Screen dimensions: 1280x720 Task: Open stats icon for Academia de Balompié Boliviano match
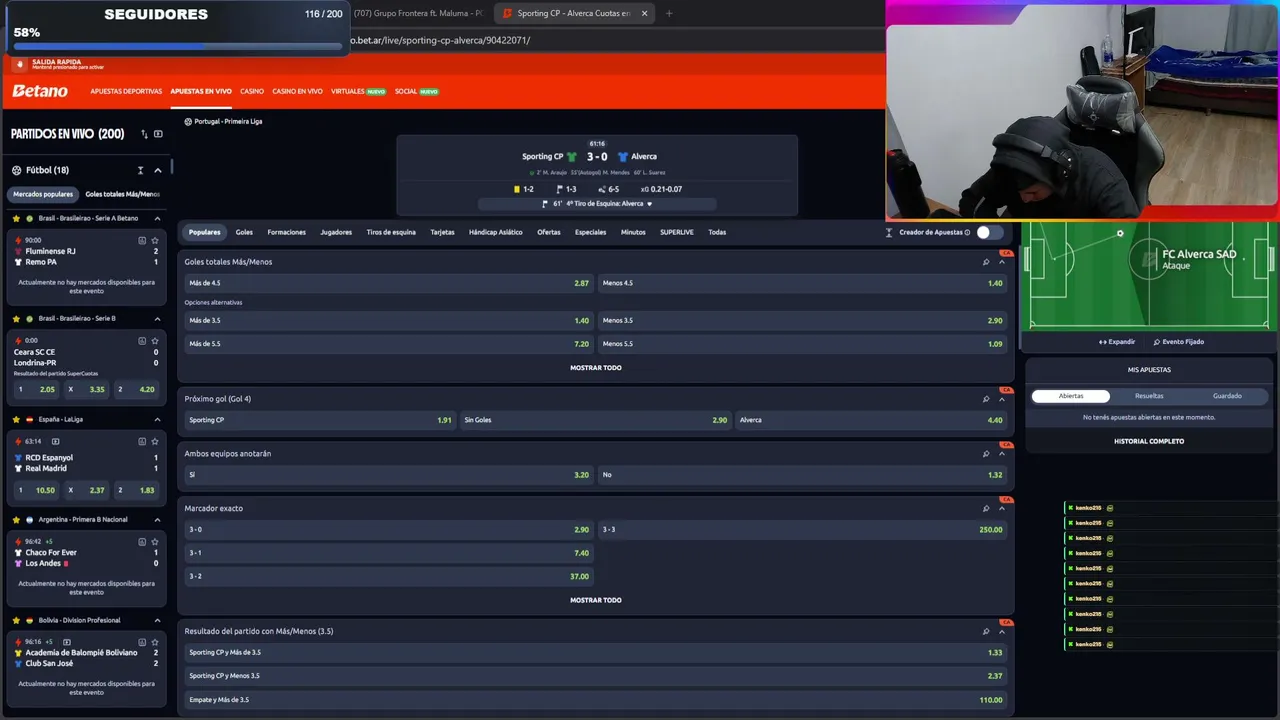142,641
